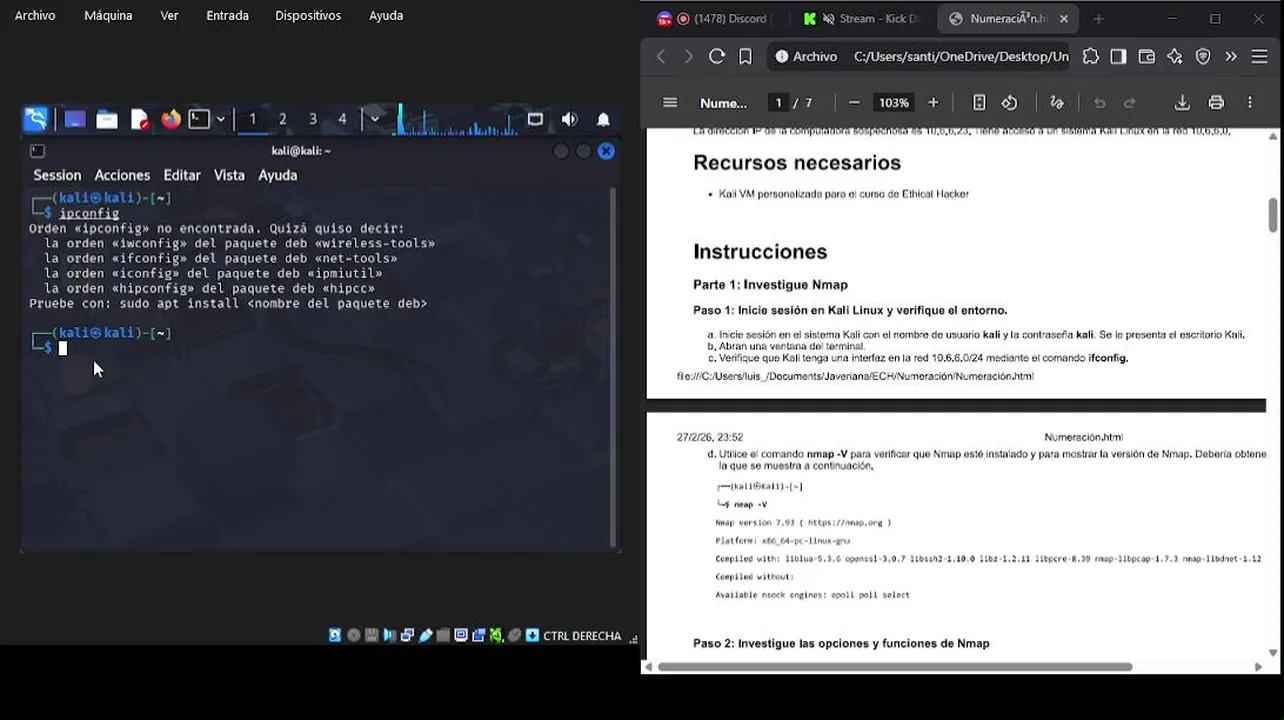Switch to workspace 2 in Kali panel
The image size is (1284, 720).
tap(282, 119)
